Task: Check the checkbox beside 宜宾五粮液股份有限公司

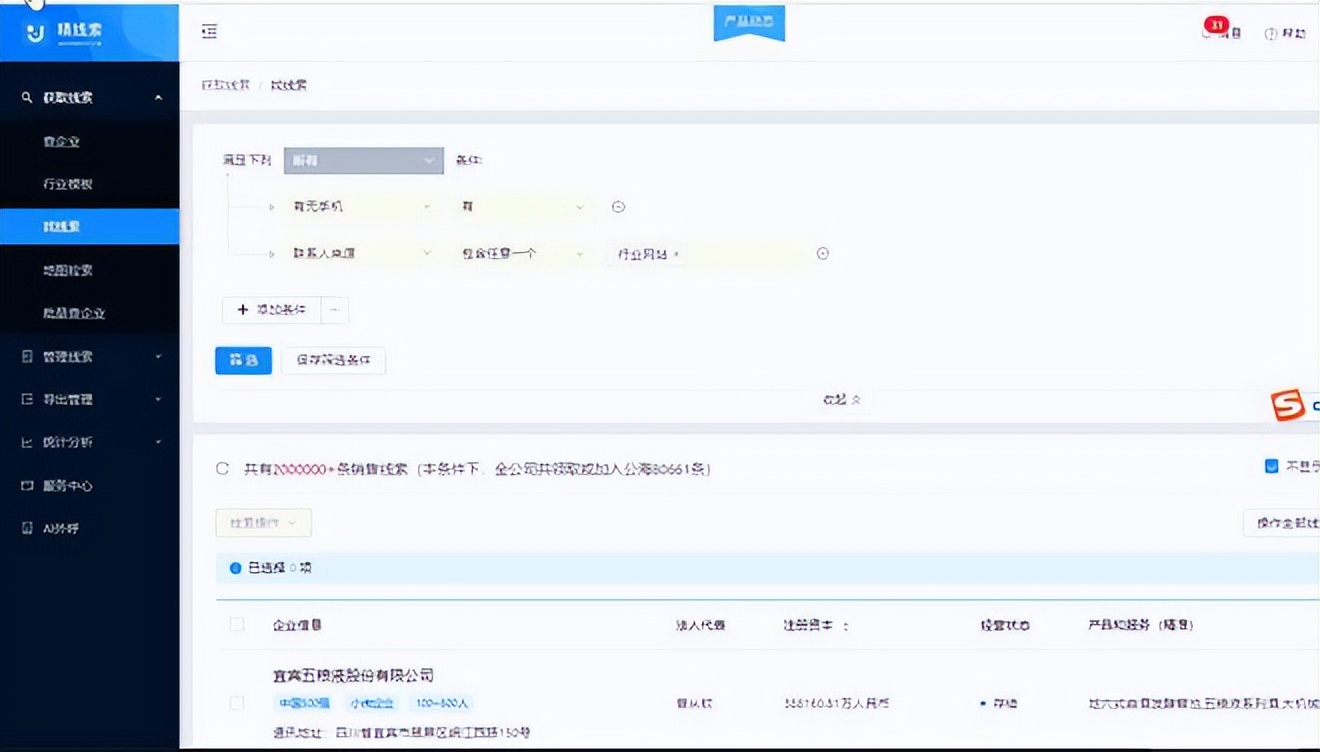Action: (236, 703)
